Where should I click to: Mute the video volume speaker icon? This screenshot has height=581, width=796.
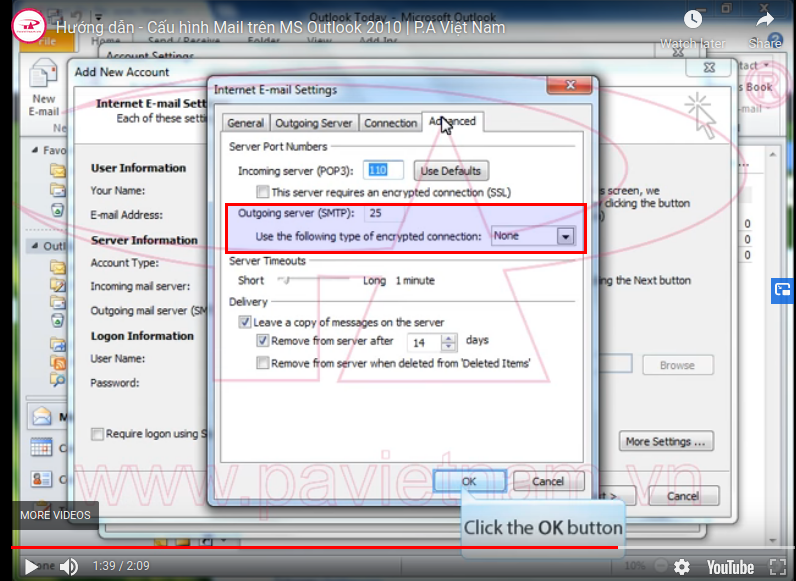(69, 566)
